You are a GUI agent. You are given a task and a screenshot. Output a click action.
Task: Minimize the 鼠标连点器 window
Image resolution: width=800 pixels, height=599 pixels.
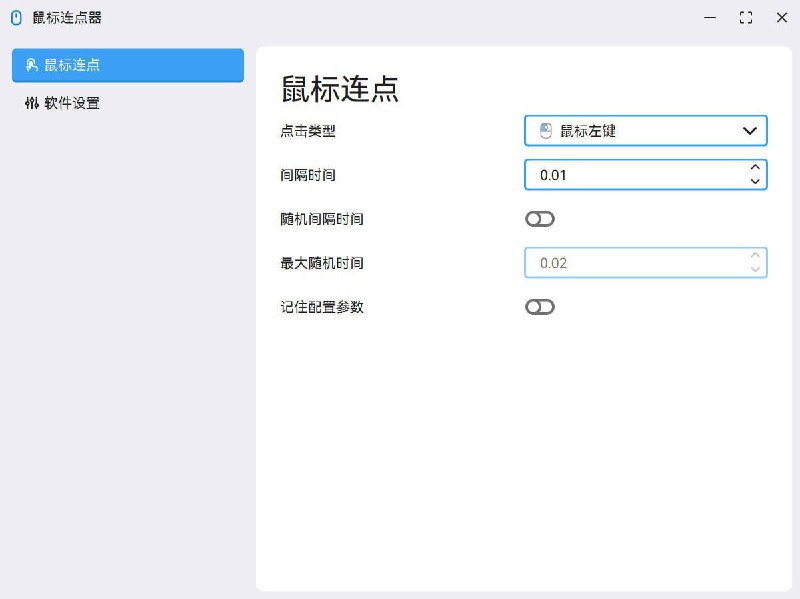[x=710, y=18]
